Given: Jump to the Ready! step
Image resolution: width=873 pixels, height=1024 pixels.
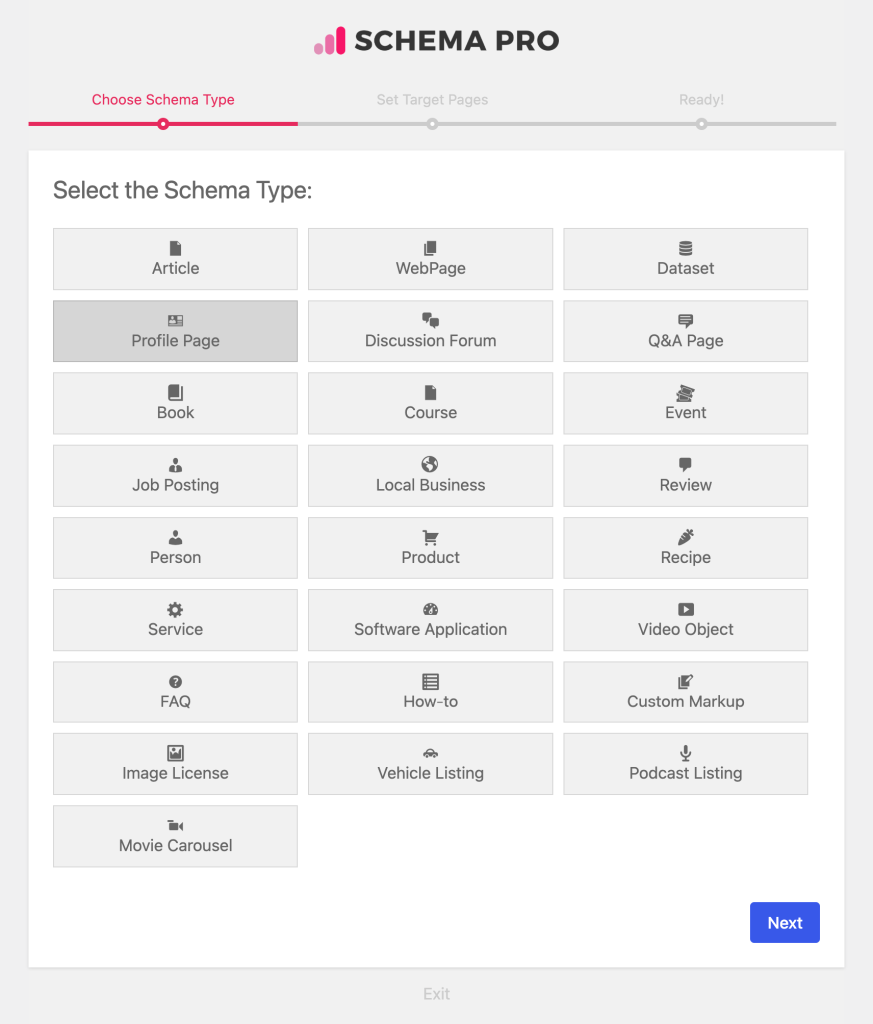Looking at the screenshot, I should (701, 99).
